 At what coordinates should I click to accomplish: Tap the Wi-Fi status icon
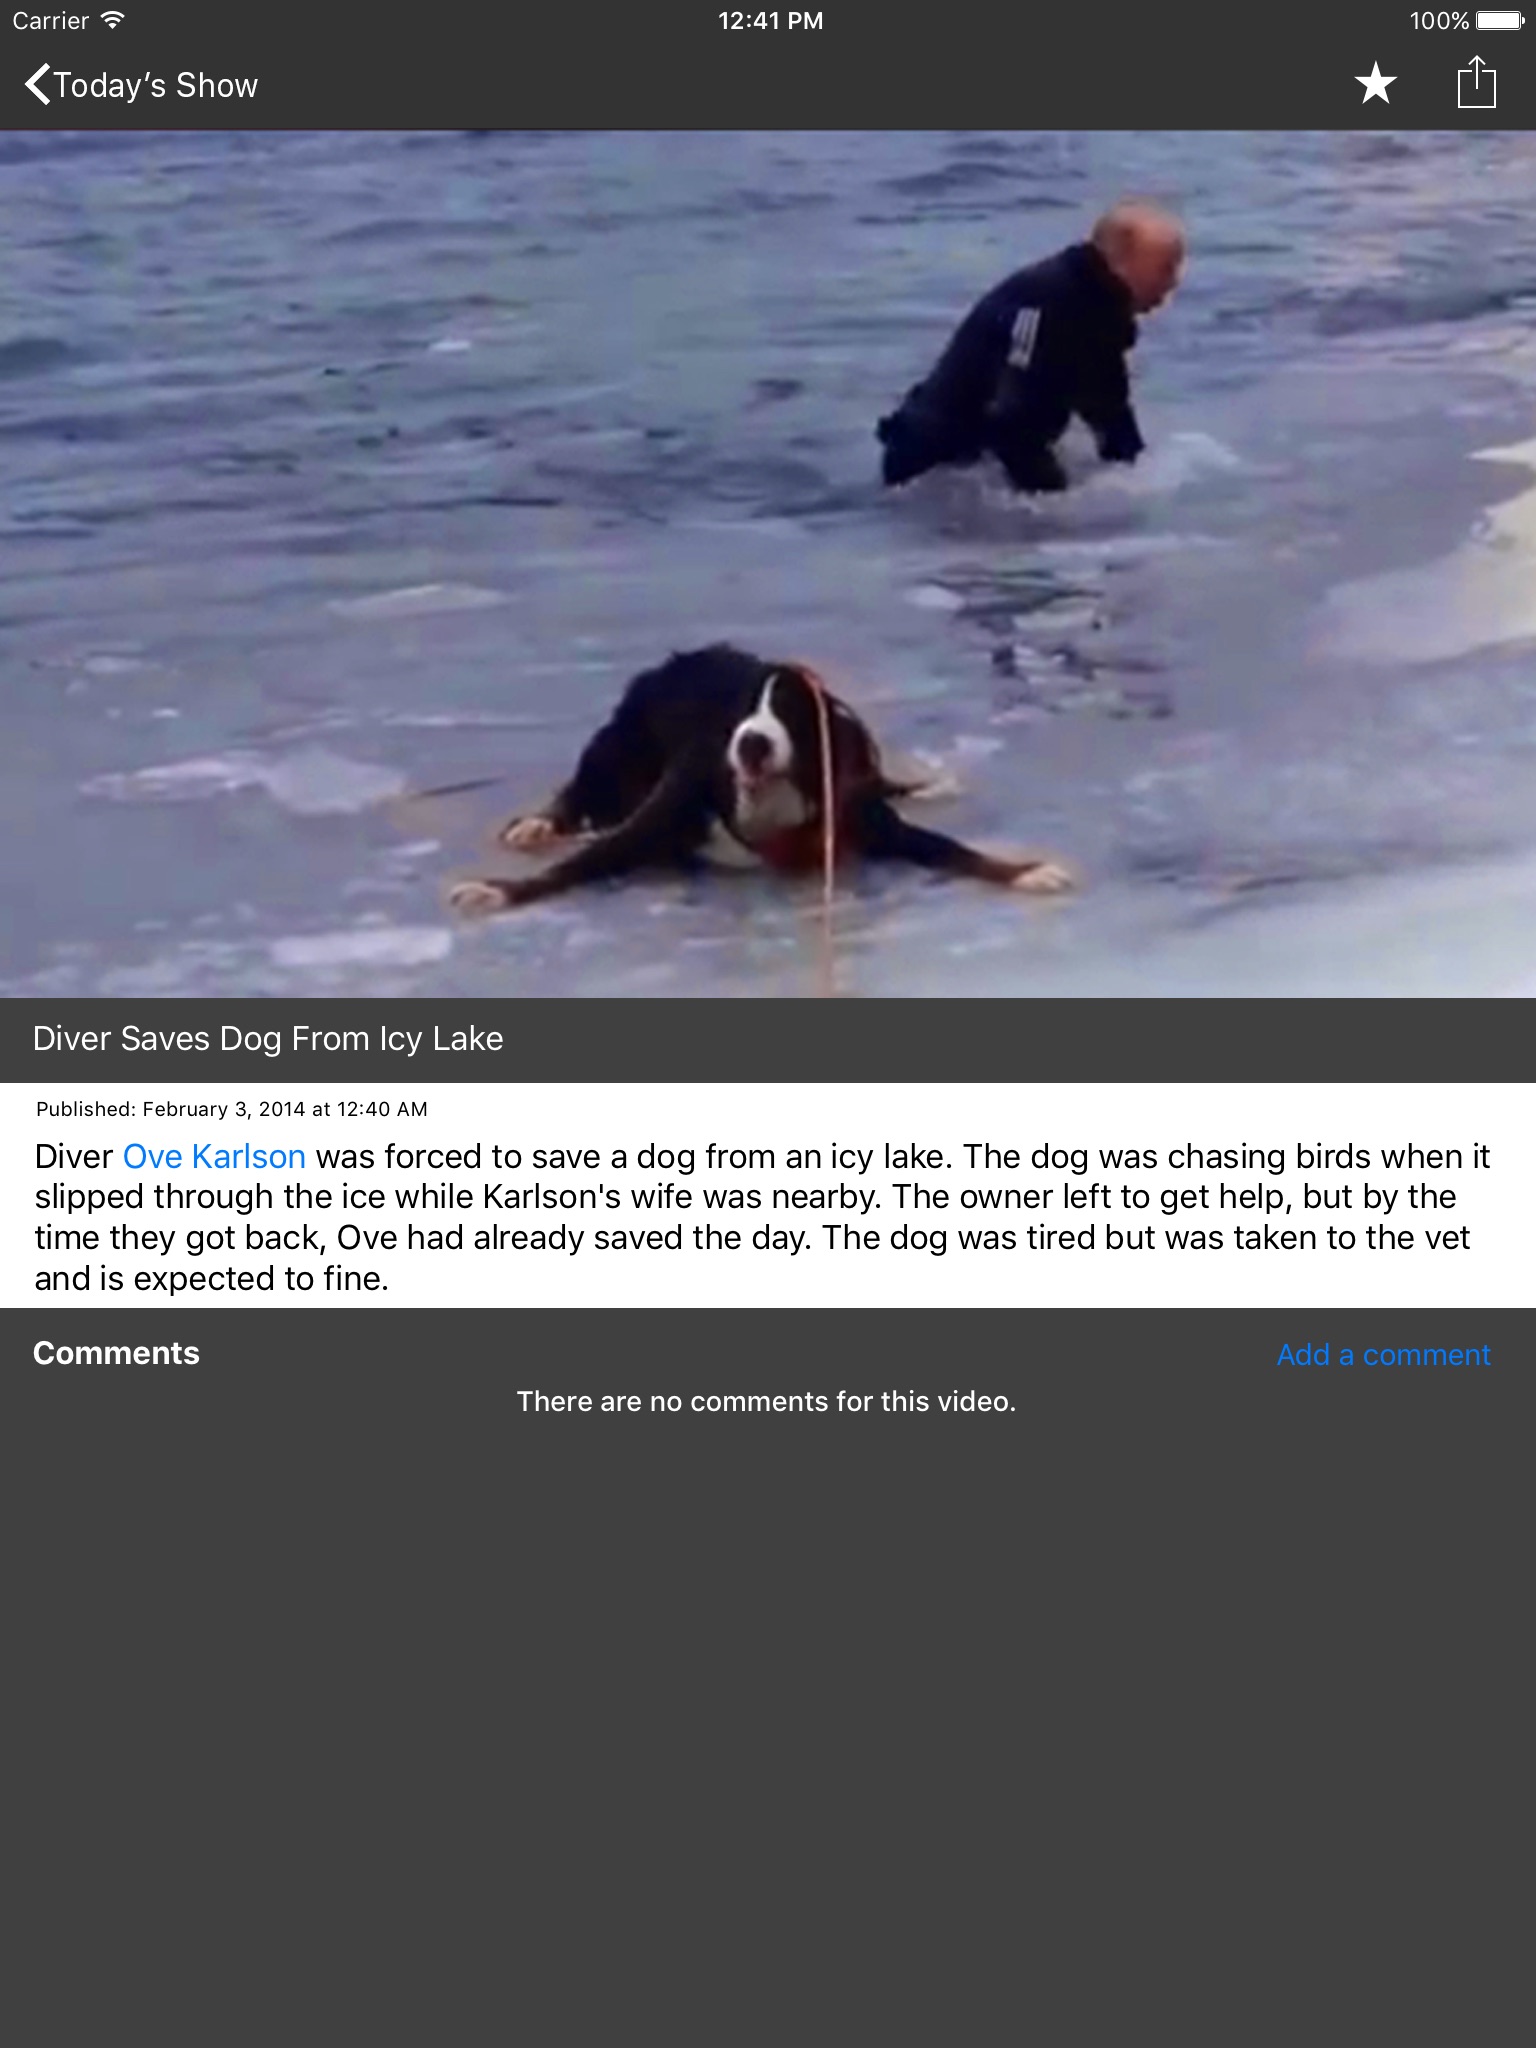point(112,20)
